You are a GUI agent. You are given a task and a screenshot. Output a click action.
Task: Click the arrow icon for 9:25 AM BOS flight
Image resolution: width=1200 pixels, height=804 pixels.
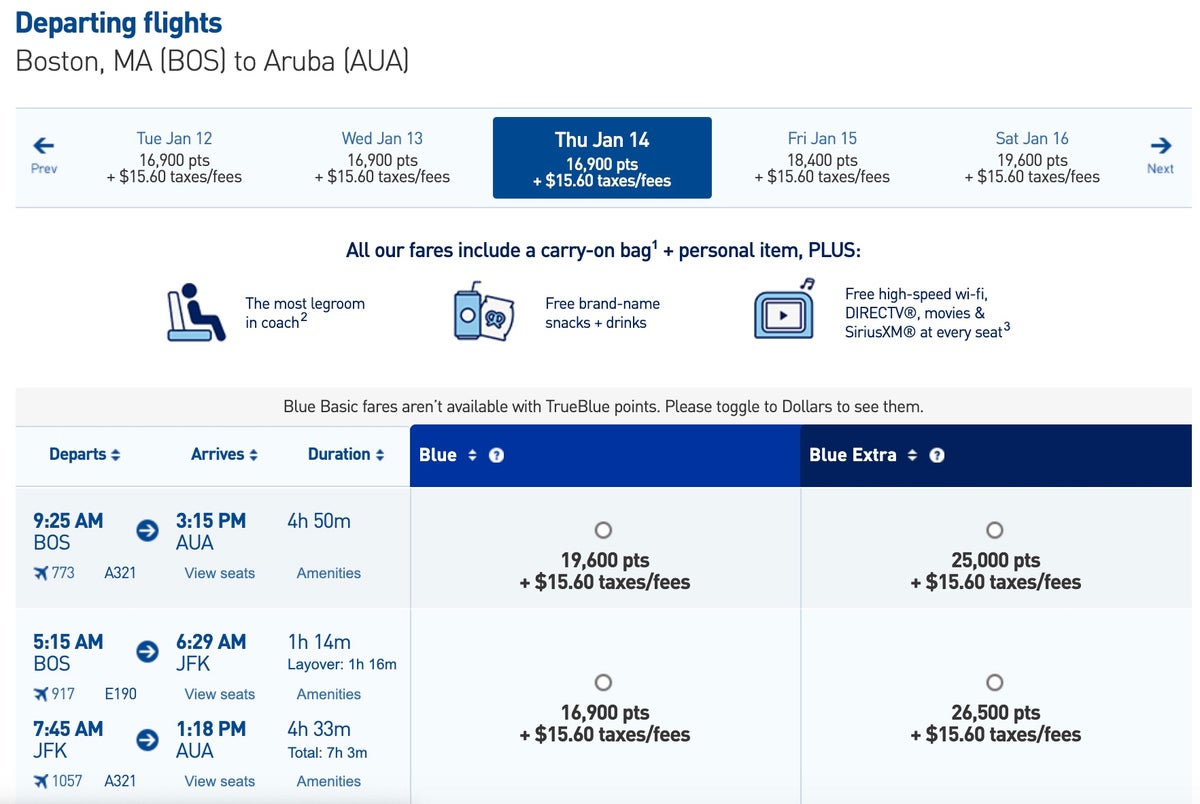tap(147, 531)
